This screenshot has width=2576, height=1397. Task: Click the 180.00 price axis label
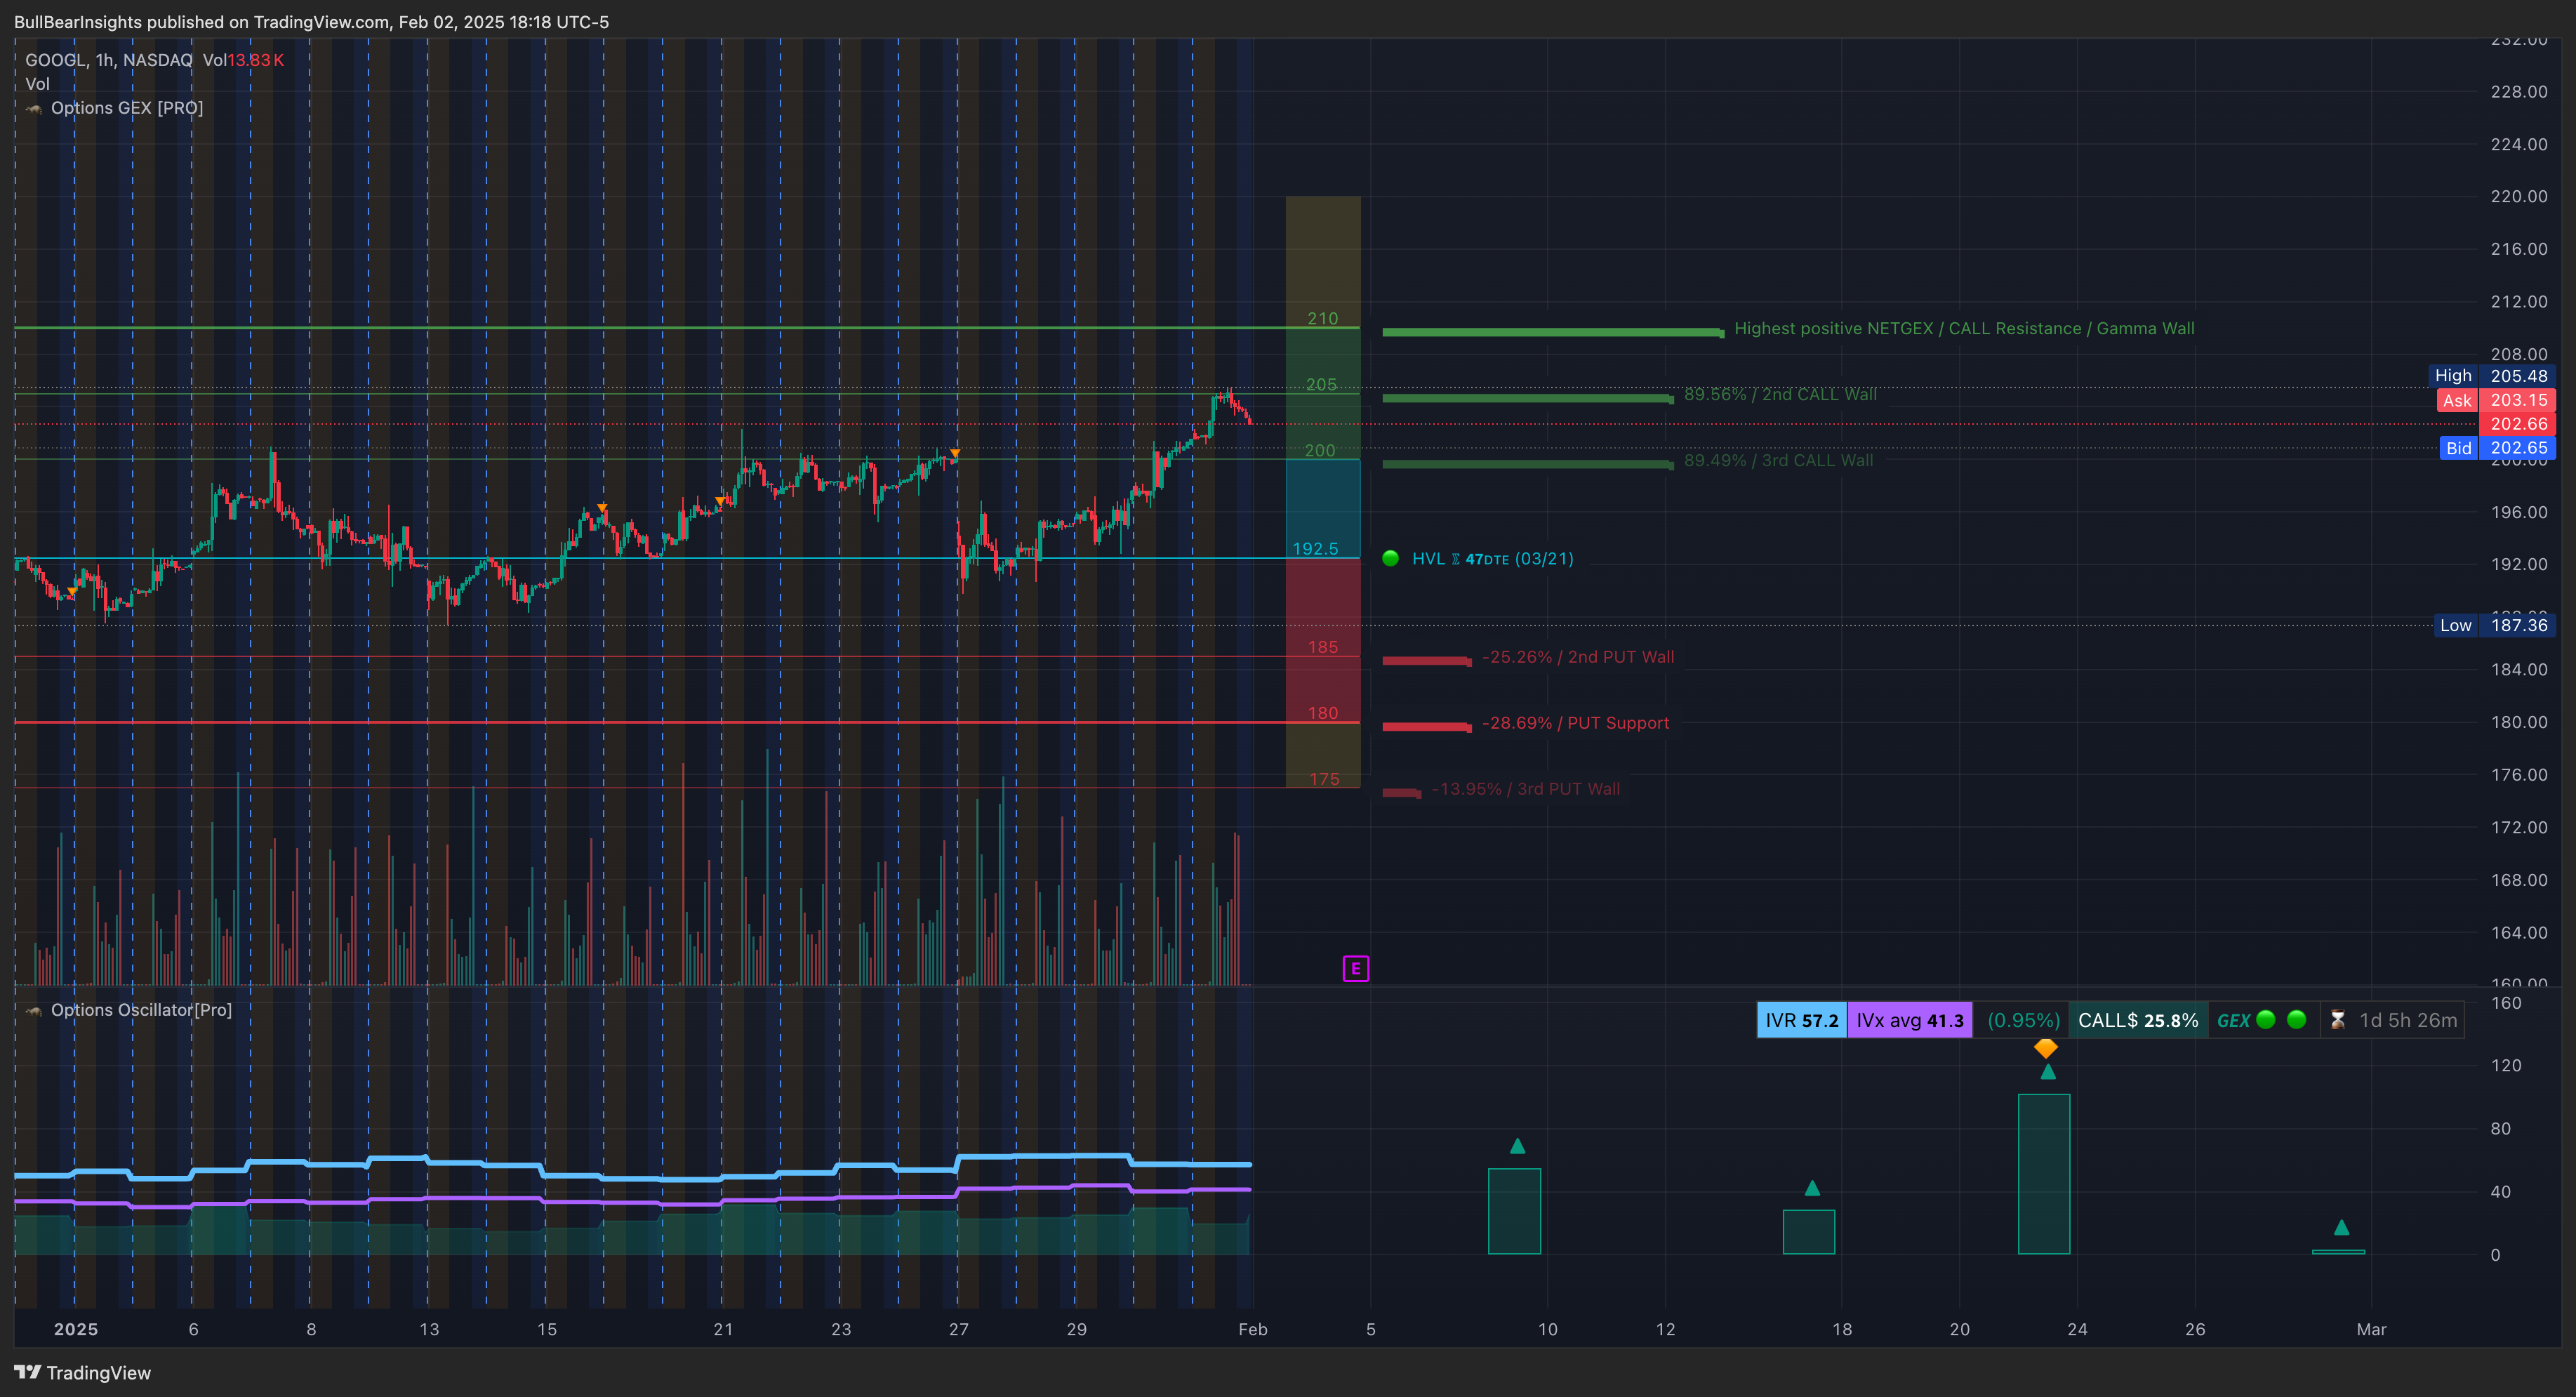2519,722
